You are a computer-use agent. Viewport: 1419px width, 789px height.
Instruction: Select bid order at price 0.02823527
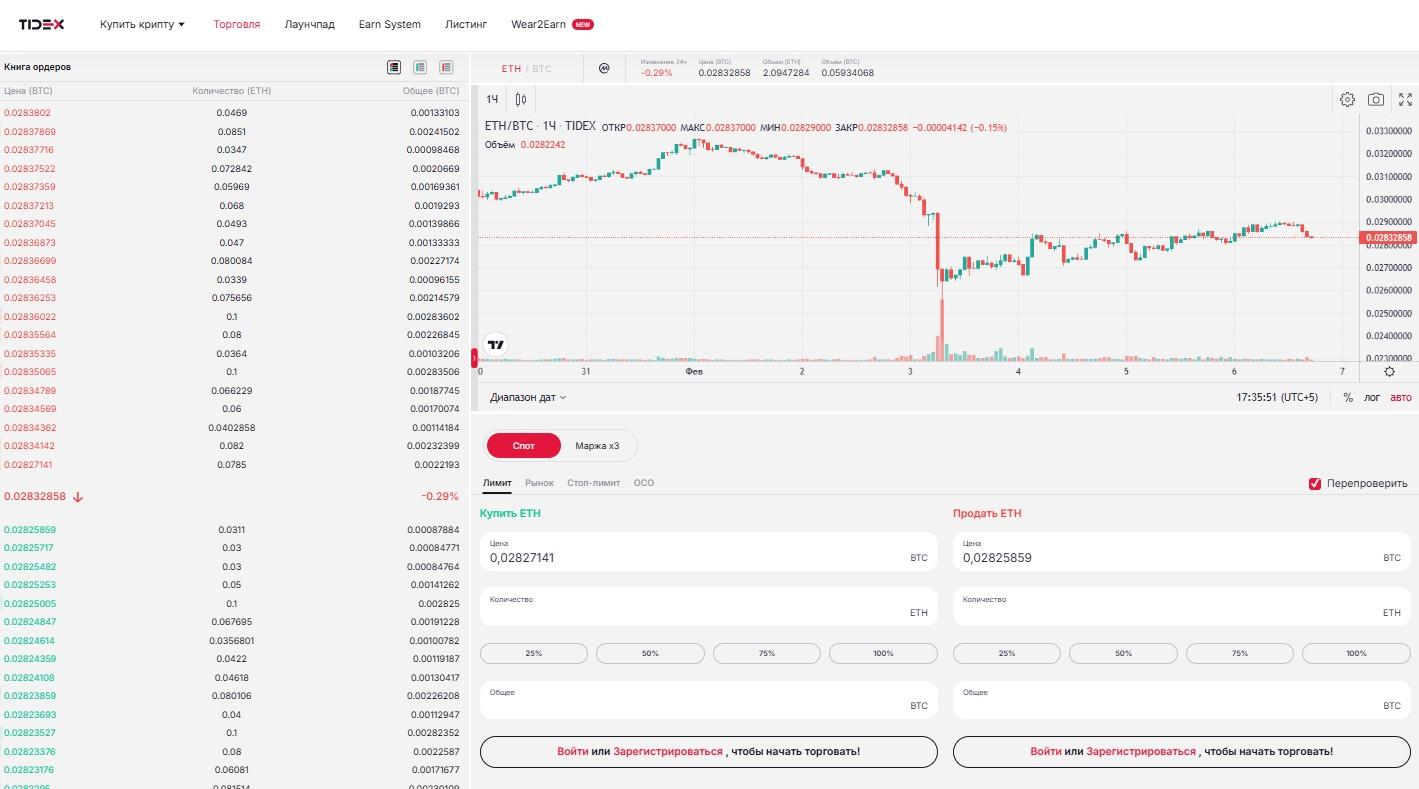click(232, 733)
